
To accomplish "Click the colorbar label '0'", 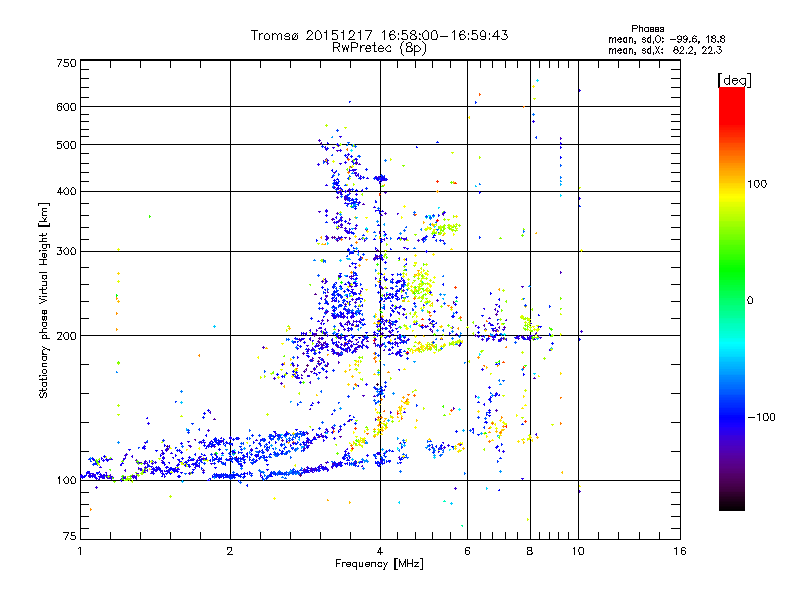I will (749, 301).
